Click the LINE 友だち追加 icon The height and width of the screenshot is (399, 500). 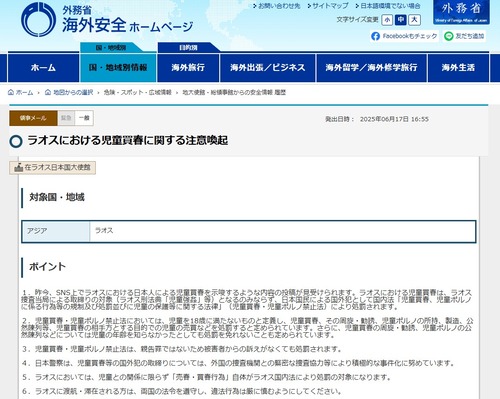[x=449, y=36]
